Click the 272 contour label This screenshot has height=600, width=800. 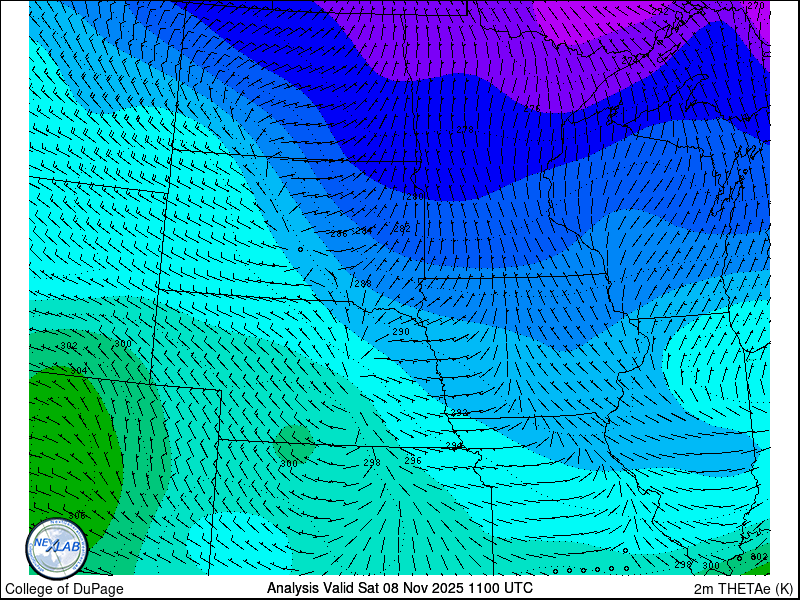tap(660, 11)
